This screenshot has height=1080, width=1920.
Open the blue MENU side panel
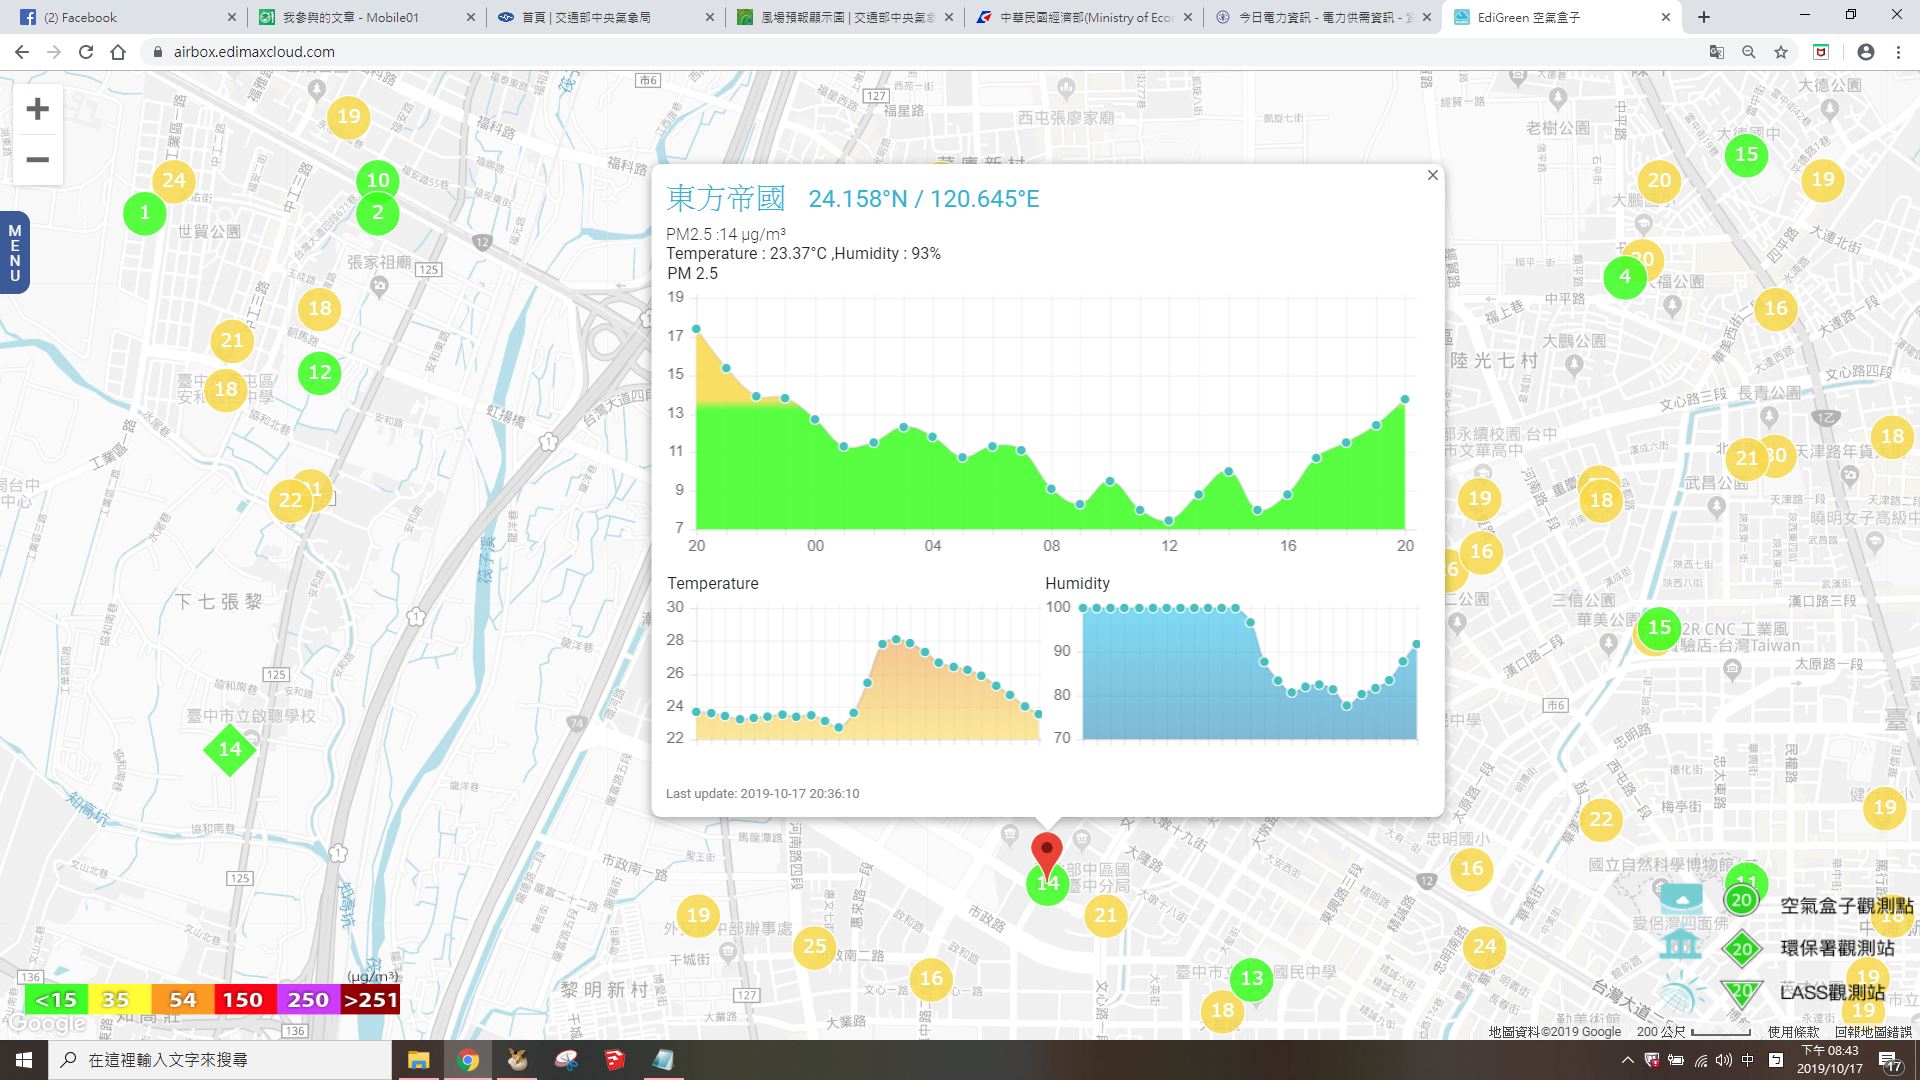click(14, 252)
